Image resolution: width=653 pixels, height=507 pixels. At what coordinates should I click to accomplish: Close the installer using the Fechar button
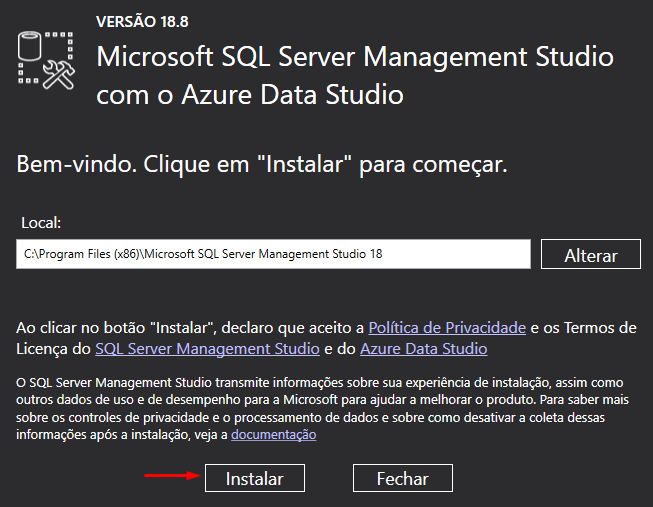(403, 478)
